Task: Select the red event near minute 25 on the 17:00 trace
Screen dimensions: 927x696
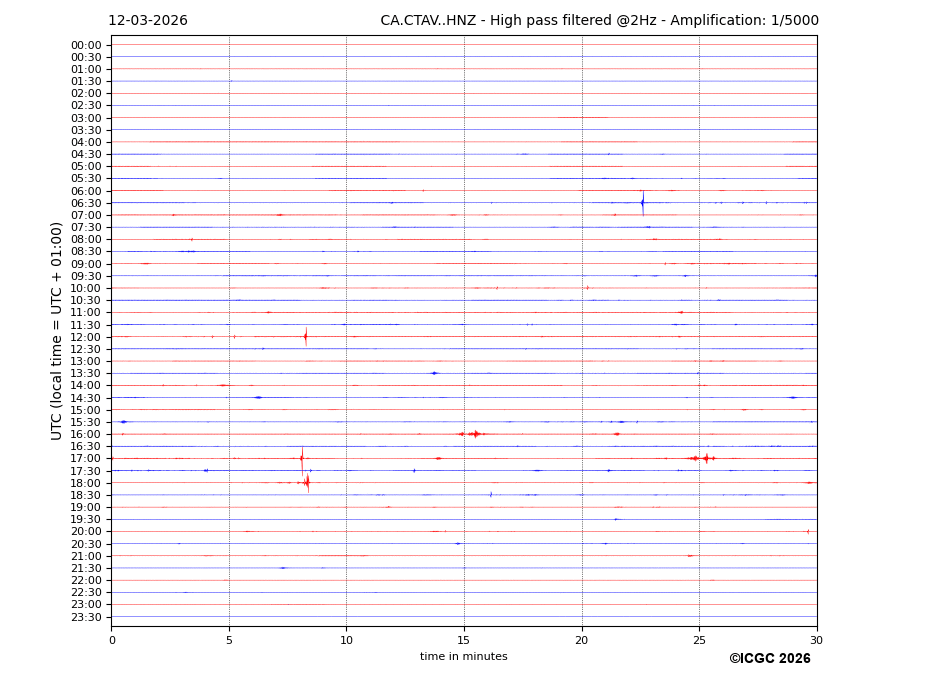Action: [x=705, y=458]
